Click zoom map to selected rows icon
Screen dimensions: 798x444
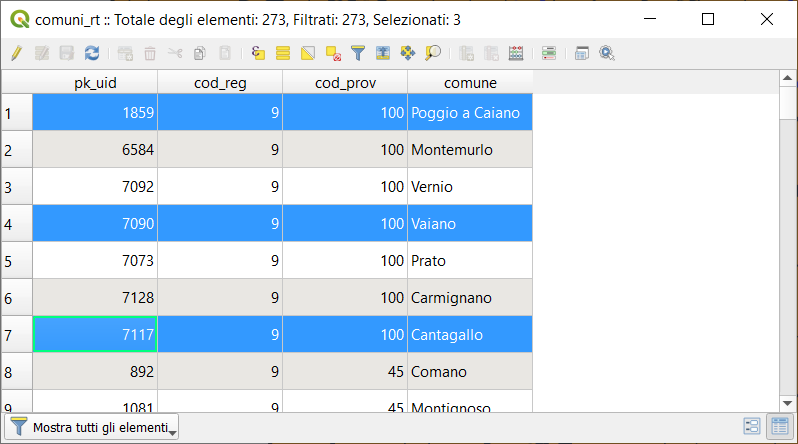pos(433,53)
